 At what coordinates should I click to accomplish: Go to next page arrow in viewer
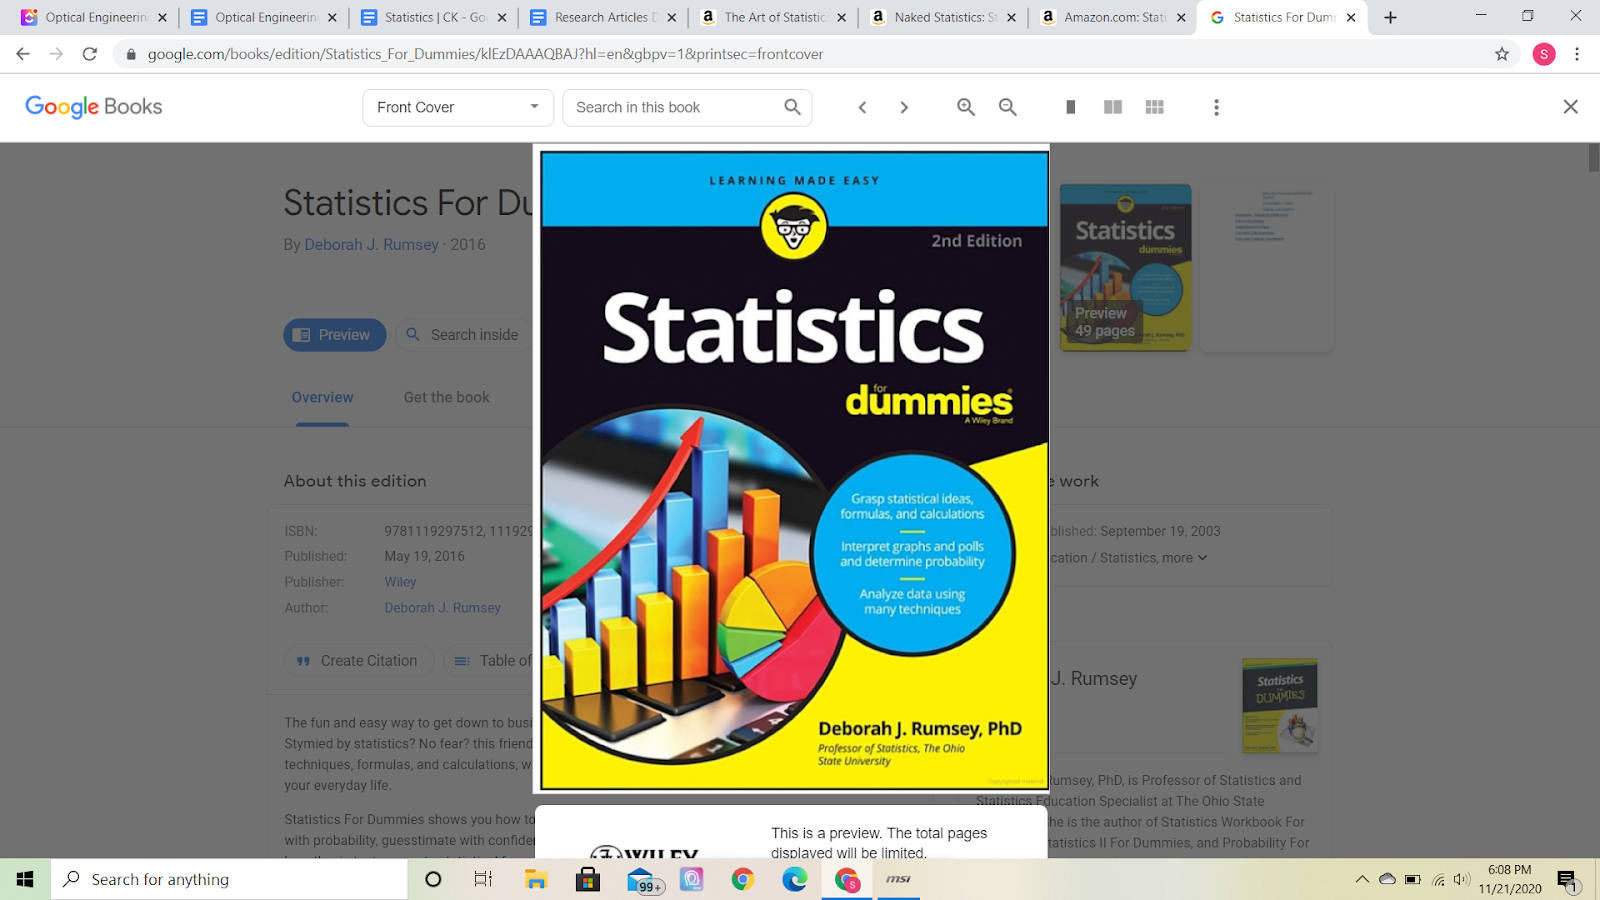(904, 107)
